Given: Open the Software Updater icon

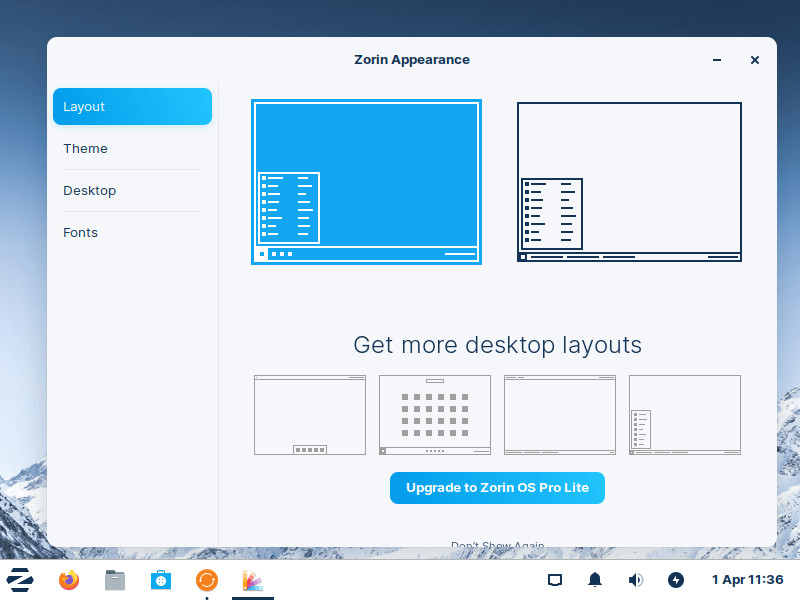Looking at the screenshot, I should coord(207,580).
